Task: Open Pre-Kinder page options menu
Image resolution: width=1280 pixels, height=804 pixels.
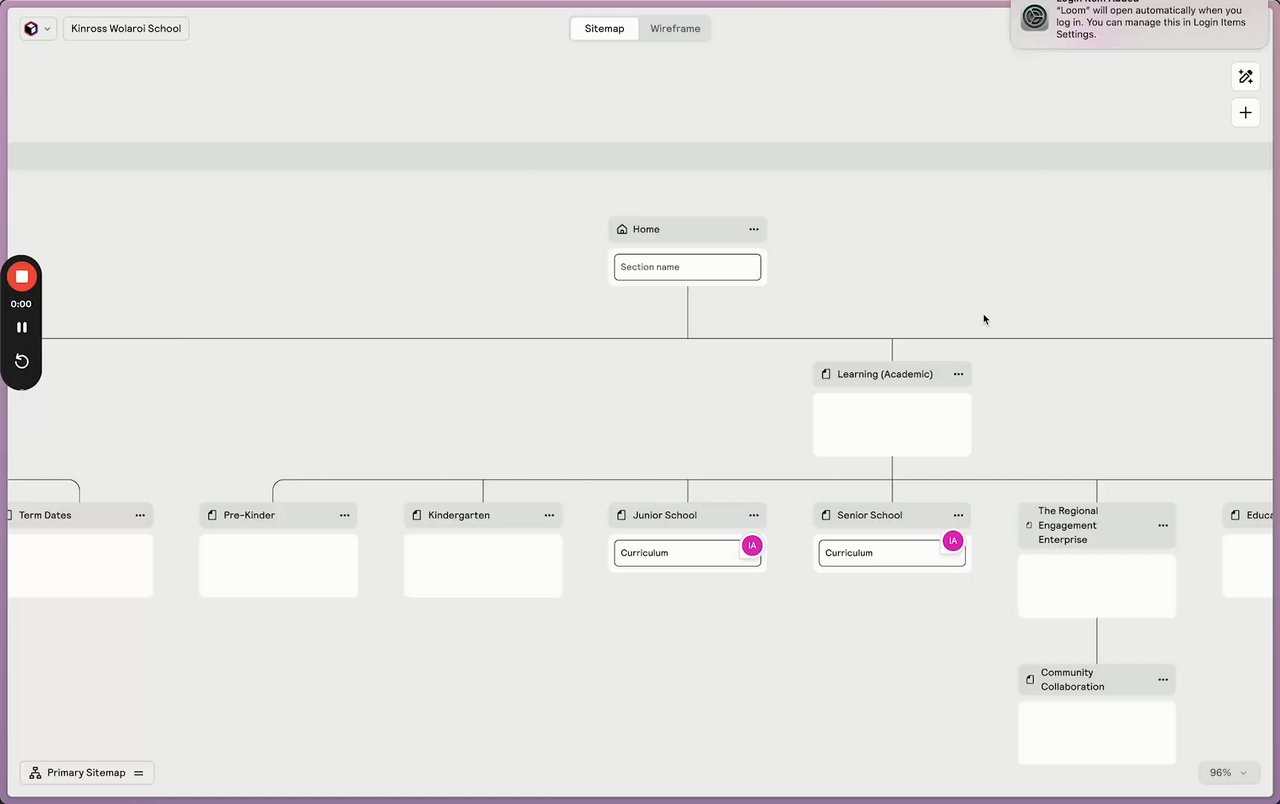Action: [344, 515]
